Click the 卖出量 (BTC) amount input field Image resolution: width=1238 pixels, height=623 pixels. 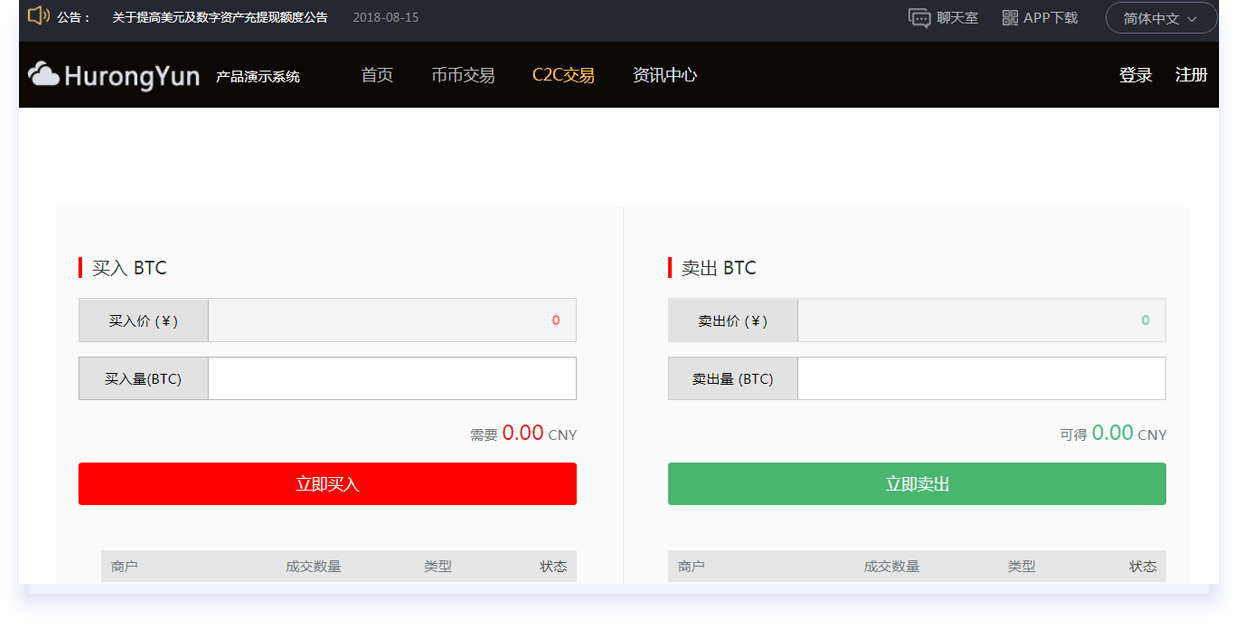(x=981, y=379)
